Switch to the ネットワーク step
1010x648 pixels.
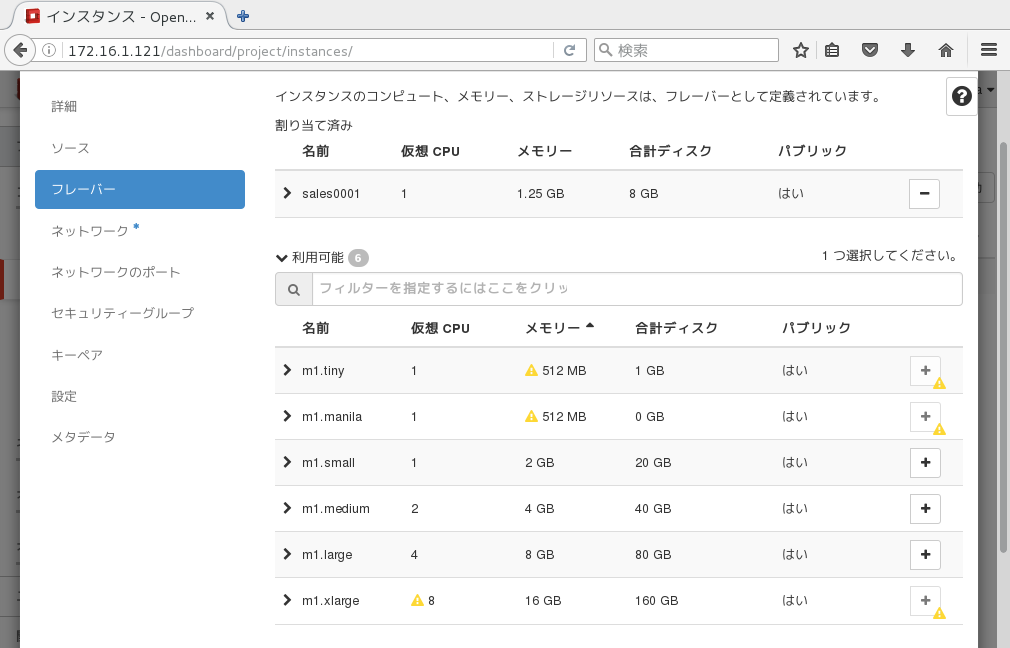pyautogui.click(x=90, y=231)
